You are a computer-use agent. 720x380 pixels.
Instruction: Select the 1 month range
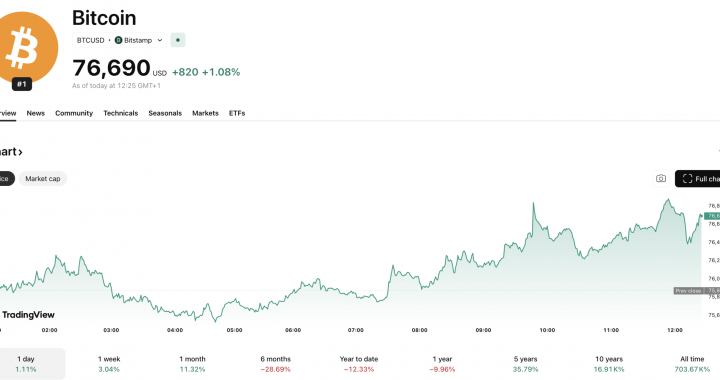(192, 364)
